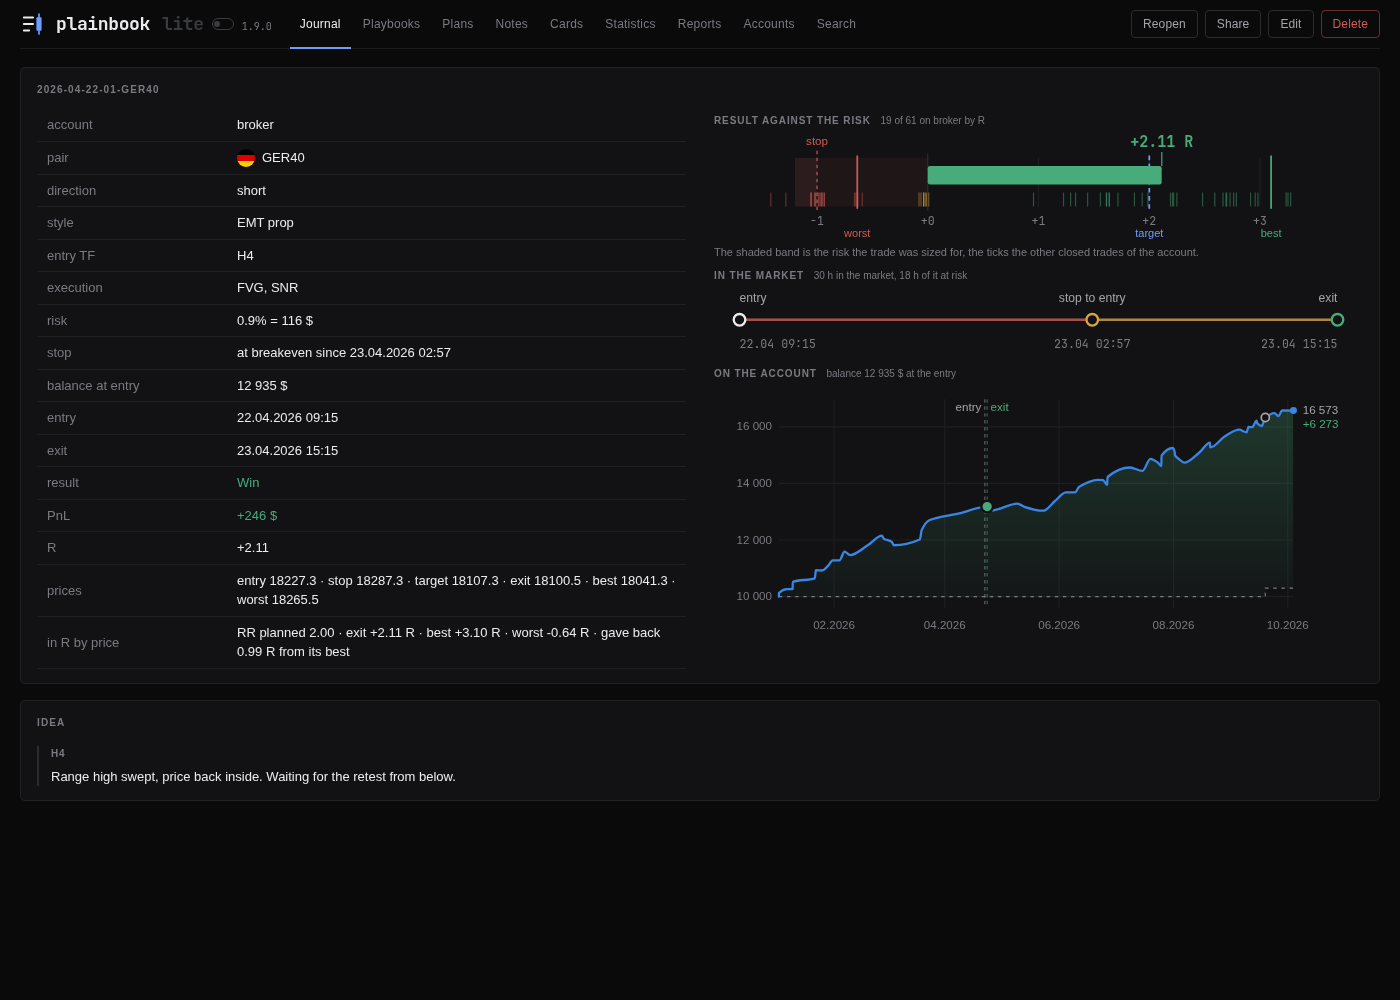The height and width of the screenshot is (1000, 1400).
Task: Click the blue target label under risk chart
Action: pyautogui.click(x=1149, y=233)
